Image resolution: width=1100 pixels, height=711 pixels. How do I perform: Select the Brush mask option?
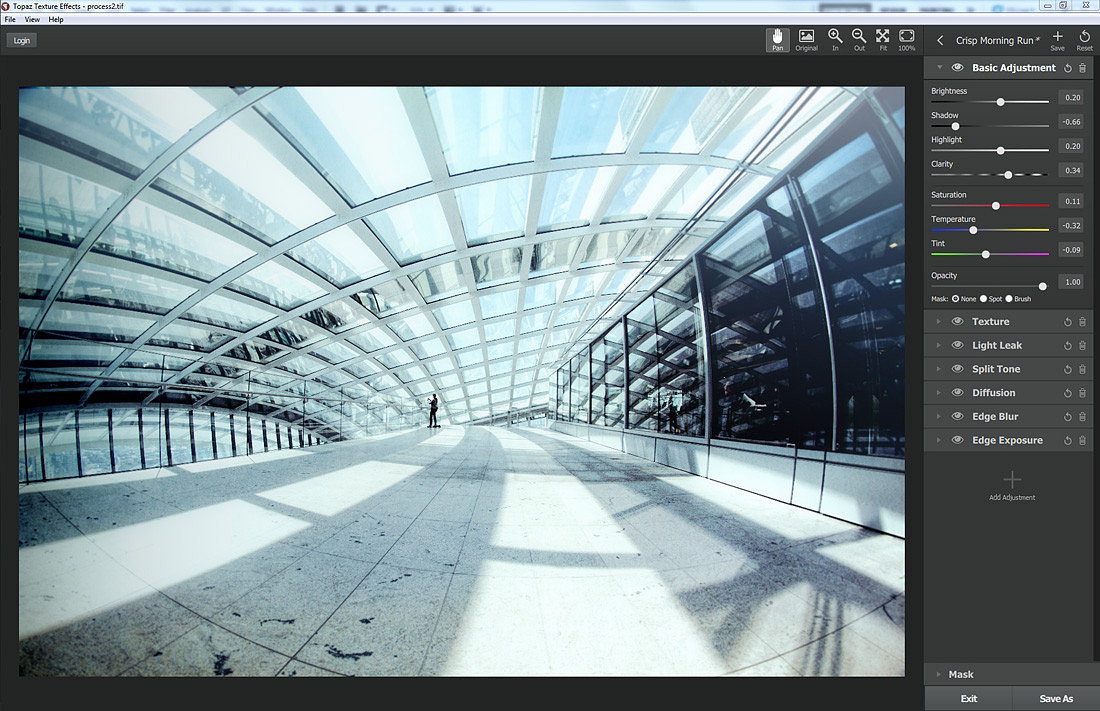tap(1010, 299)
